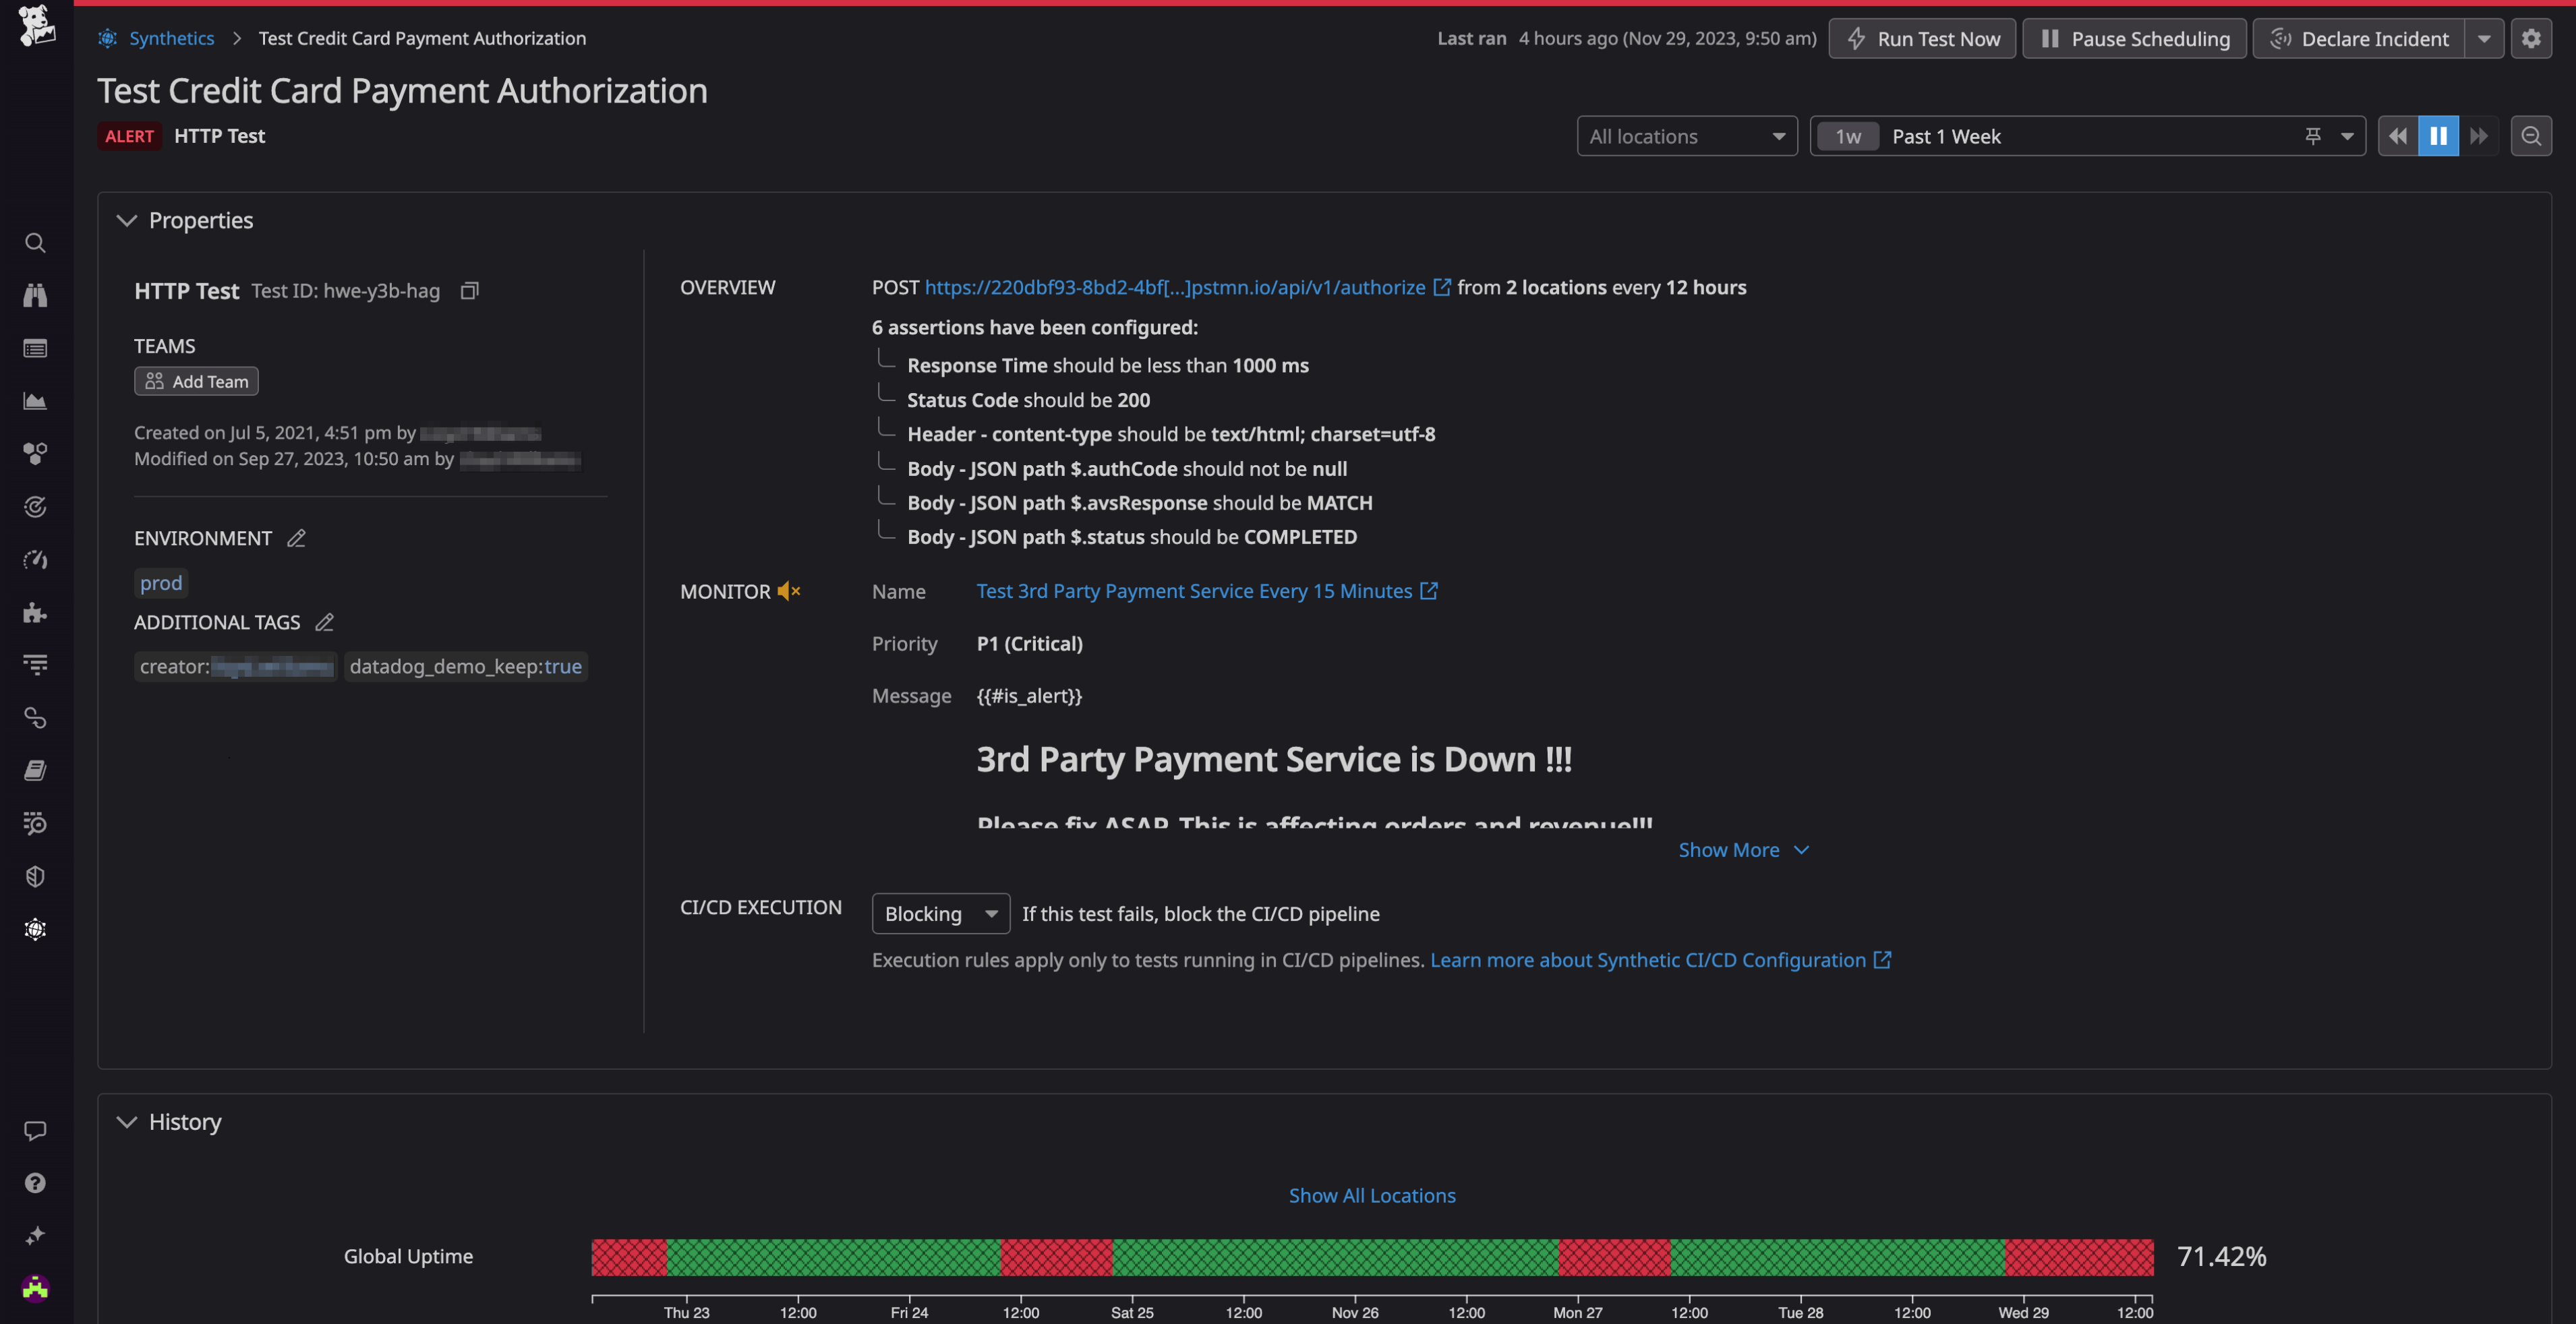Image resolution: width=2576 pixels, height=1324 pixels.
Task: Pin the Past 1 Week timeframe
Action: [x=2313, y=135]
